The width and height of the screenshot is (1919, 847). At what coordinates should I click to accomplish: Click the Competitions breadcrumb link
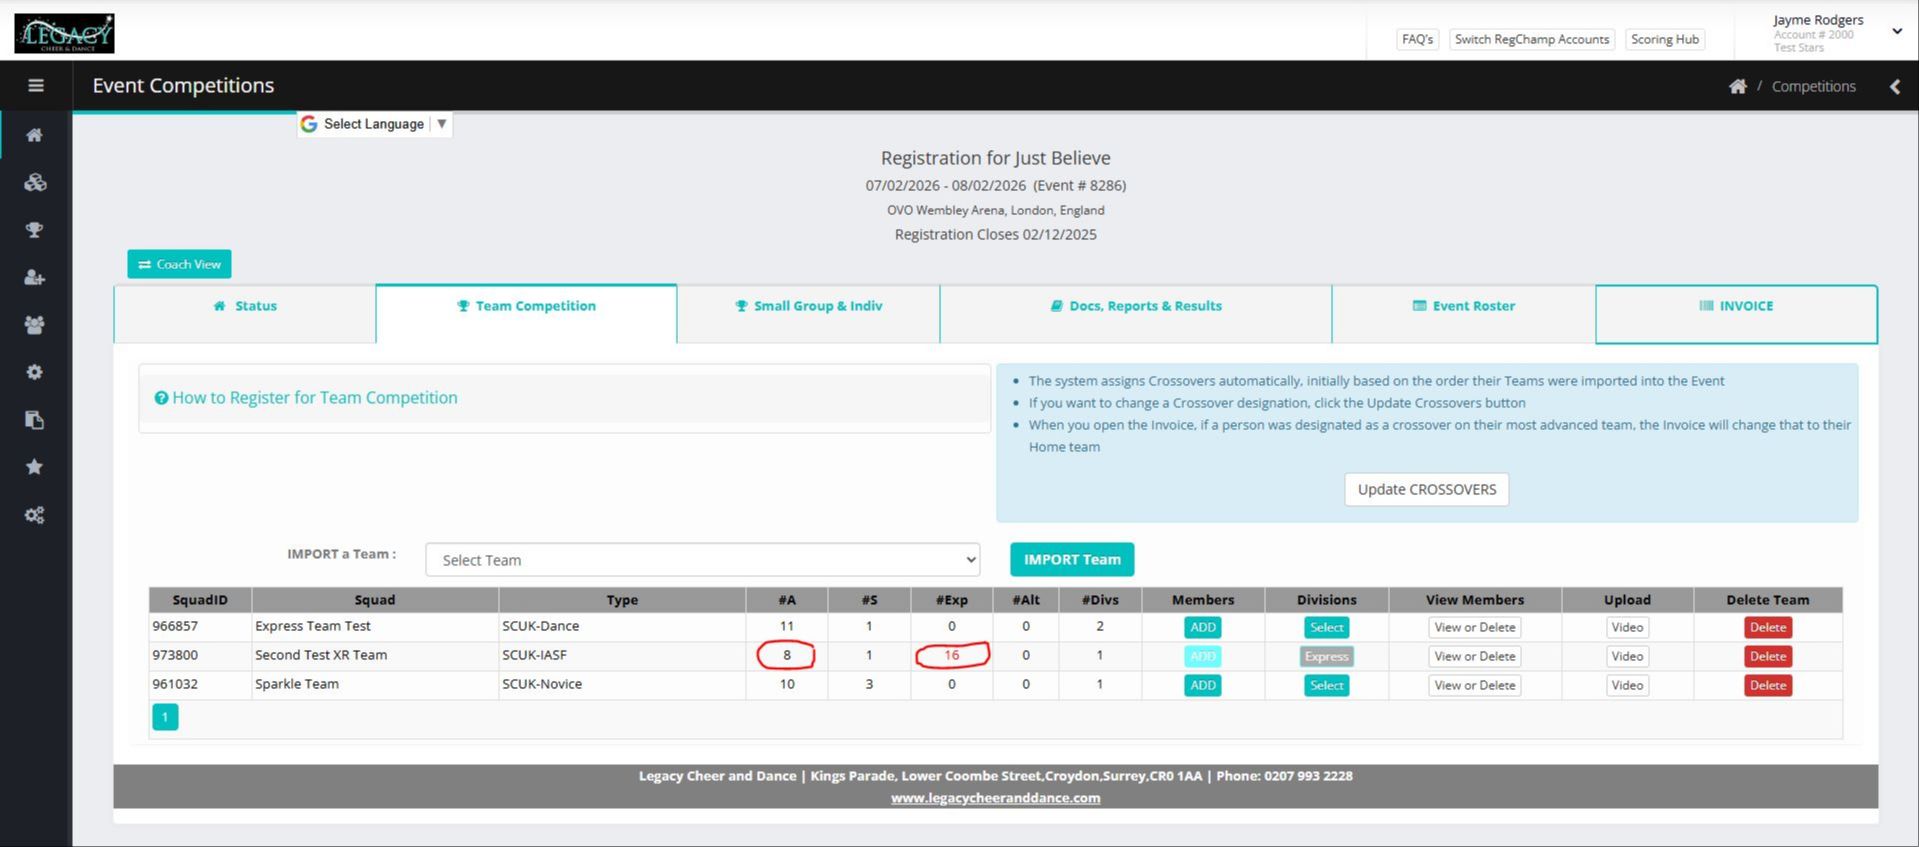pos(1813,87)
